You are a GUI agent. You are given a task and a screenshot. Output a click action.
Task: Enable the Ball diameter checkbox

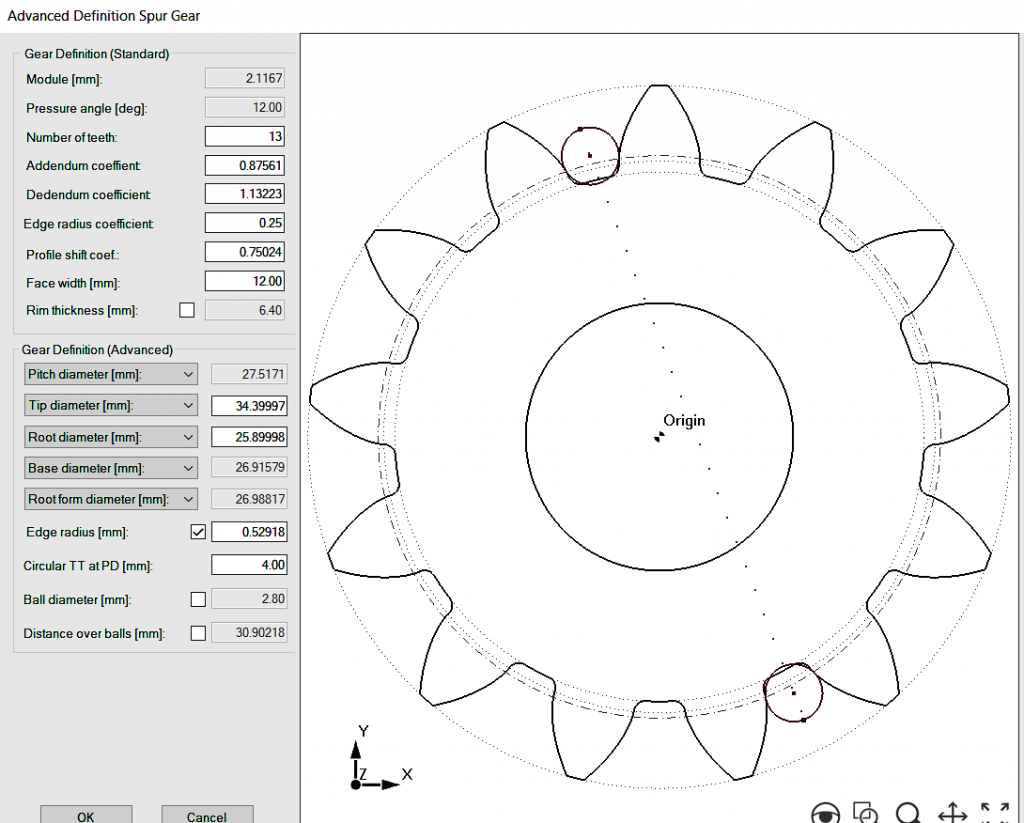coord(198,599)
